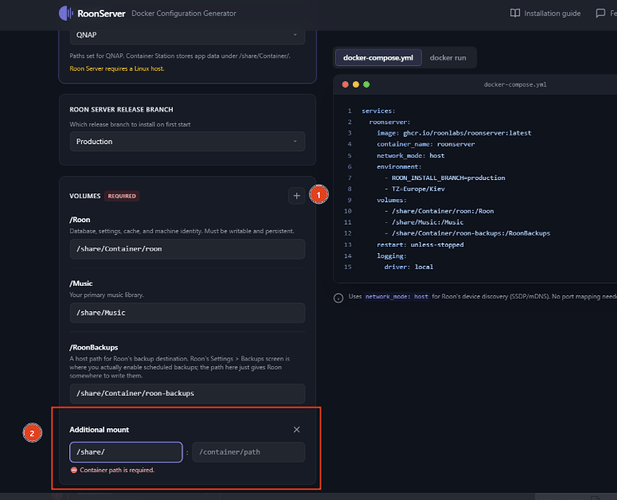The height and width of the screenshot is (500, 617).
Task: Click the REQUIRED badge next to Volumes
Action: (x=122, y=196)
